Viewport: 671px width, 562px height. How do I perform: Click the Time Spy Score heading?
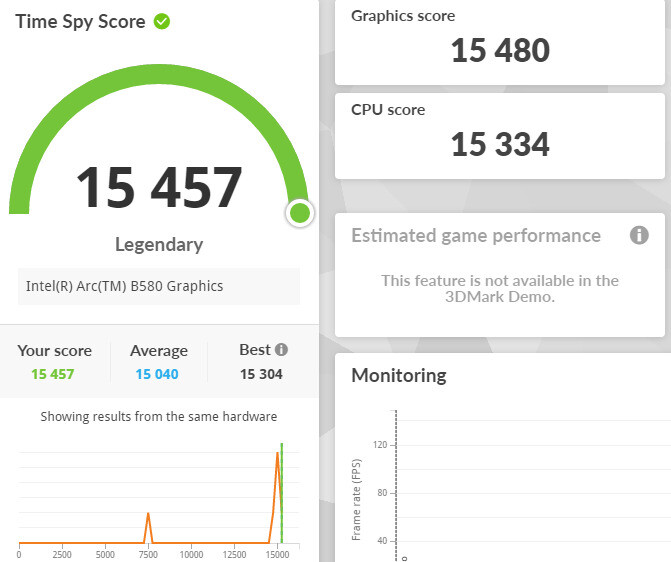(80, 21)
